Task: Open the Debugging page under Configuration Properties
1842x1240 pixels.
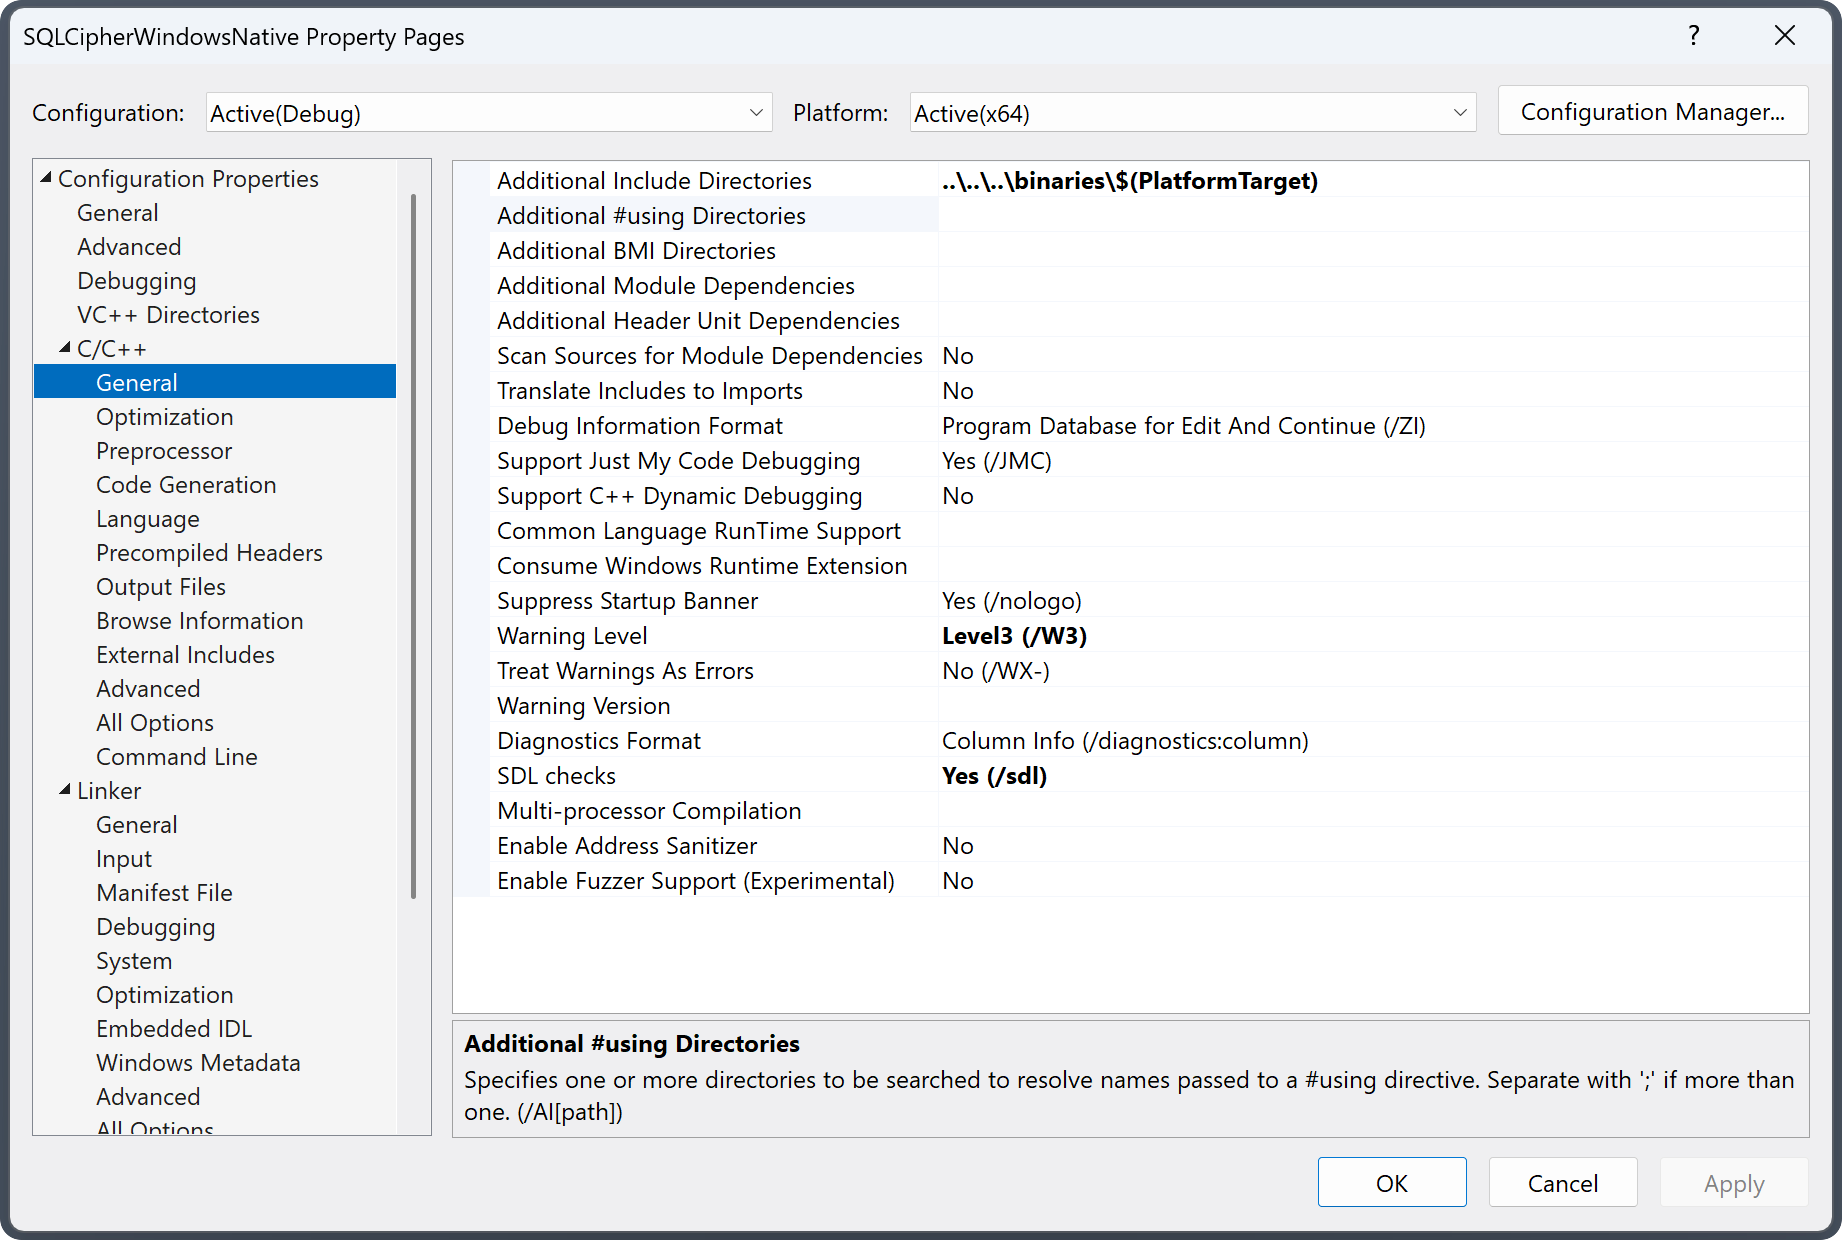Action: [x=136, y=281]
